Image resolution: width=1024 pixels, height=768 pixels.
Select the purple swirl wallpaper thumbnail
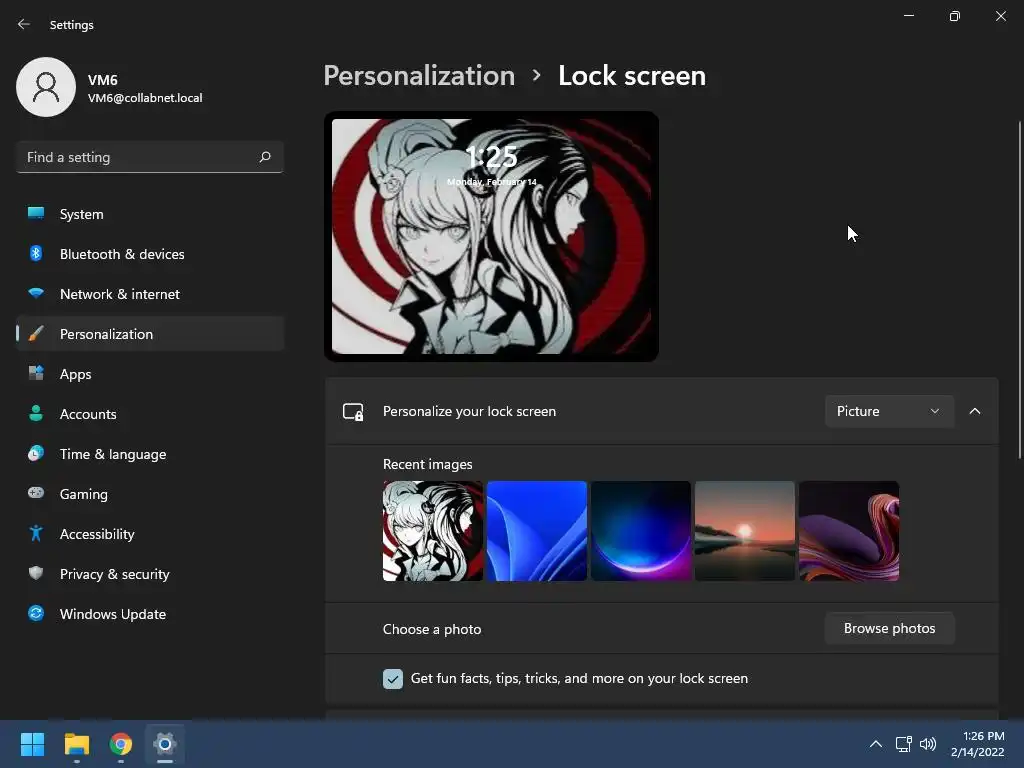click(x=849, y=531)
